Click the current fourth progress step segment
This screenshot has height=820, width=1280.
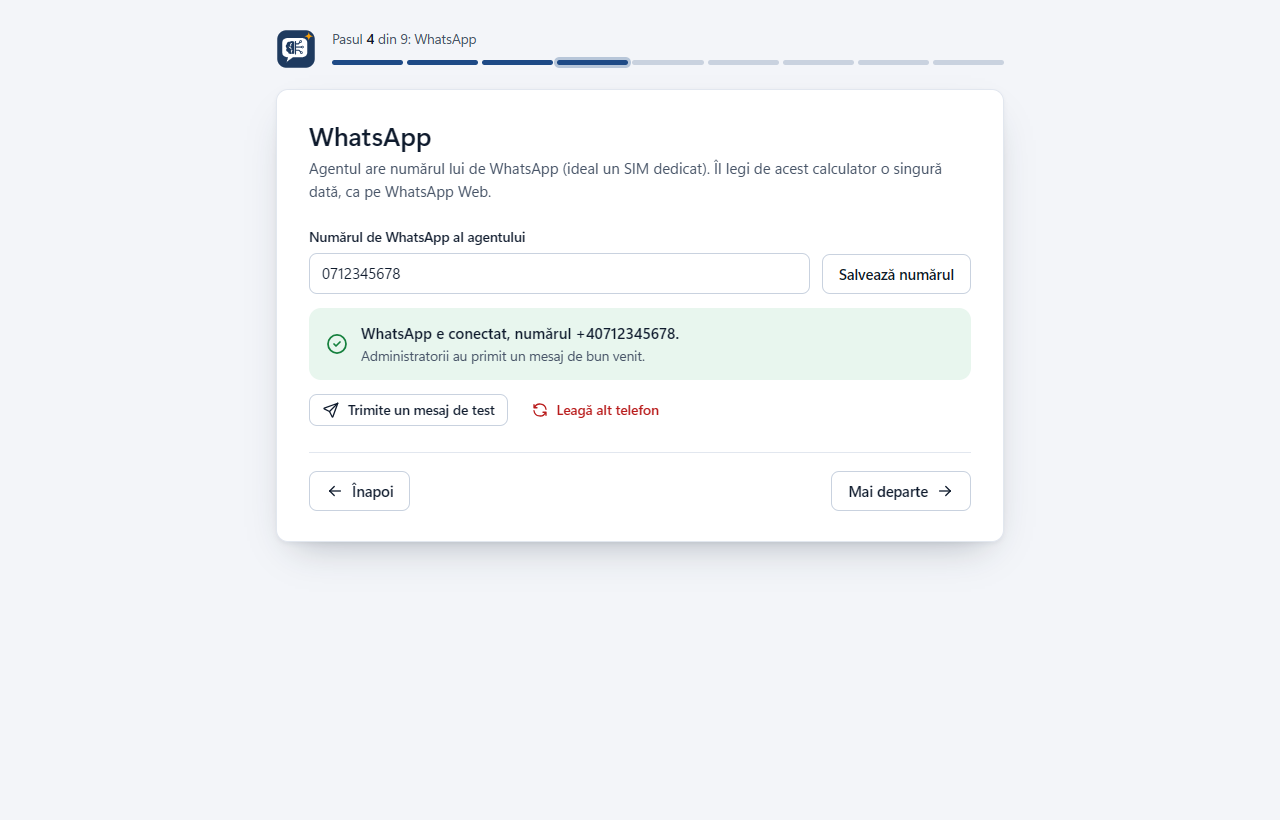click(x=593, y=62)
